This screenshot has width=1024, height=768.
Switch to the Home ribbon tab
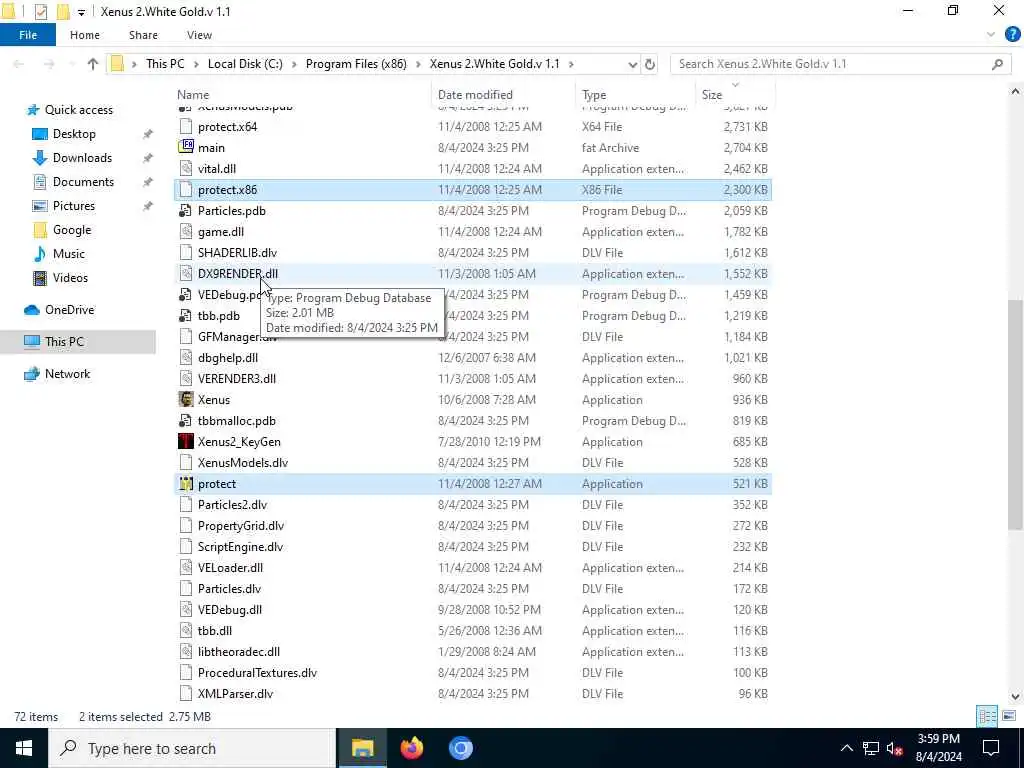[85, 35]
